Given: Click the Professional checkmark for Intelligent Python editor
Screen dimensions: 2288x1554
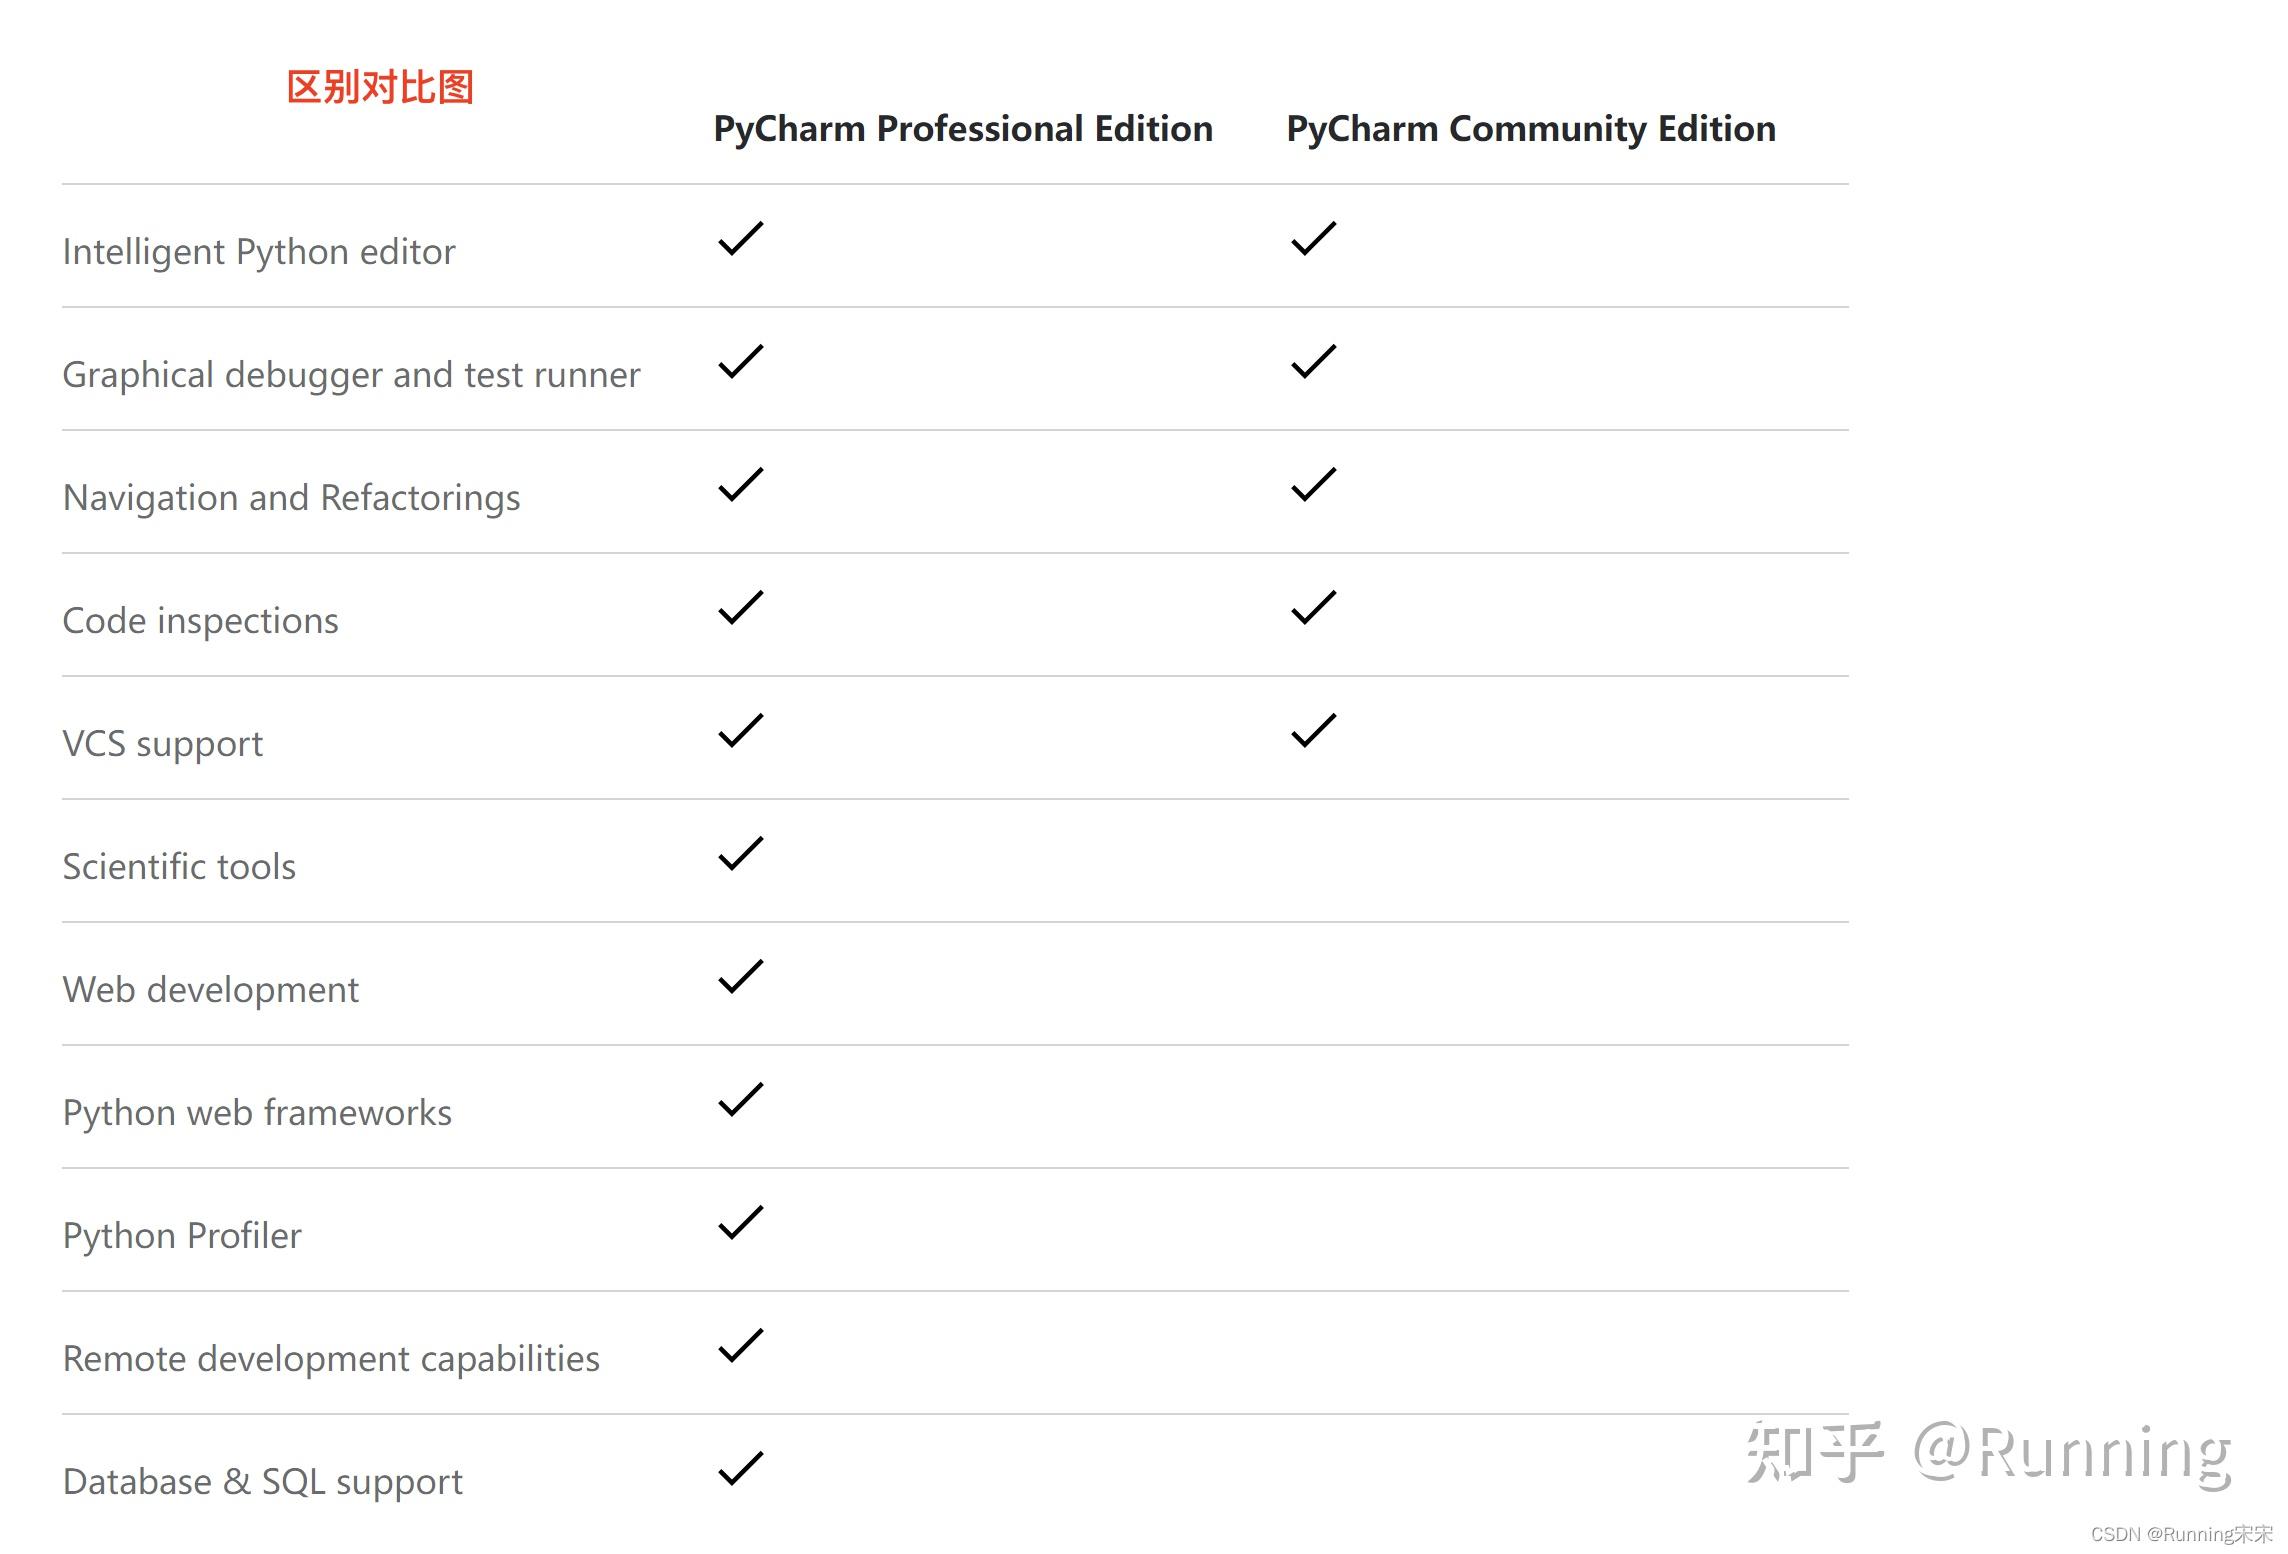Looking at the screenshot, I should [x=741, y=238].
